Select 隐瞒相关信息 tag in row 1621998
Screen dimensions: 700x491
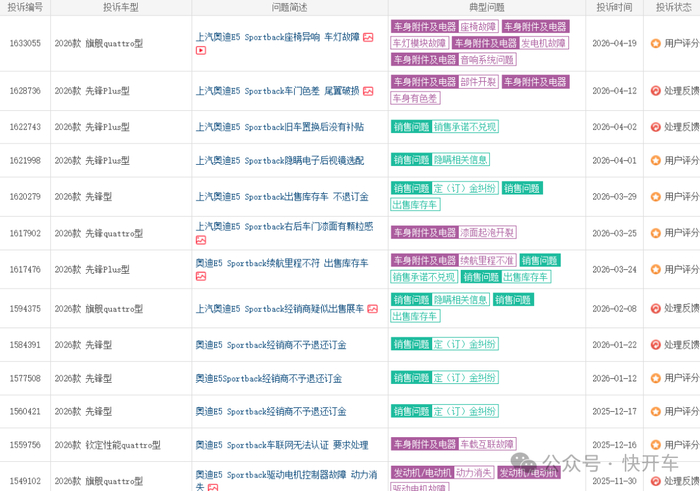[460, 160]
